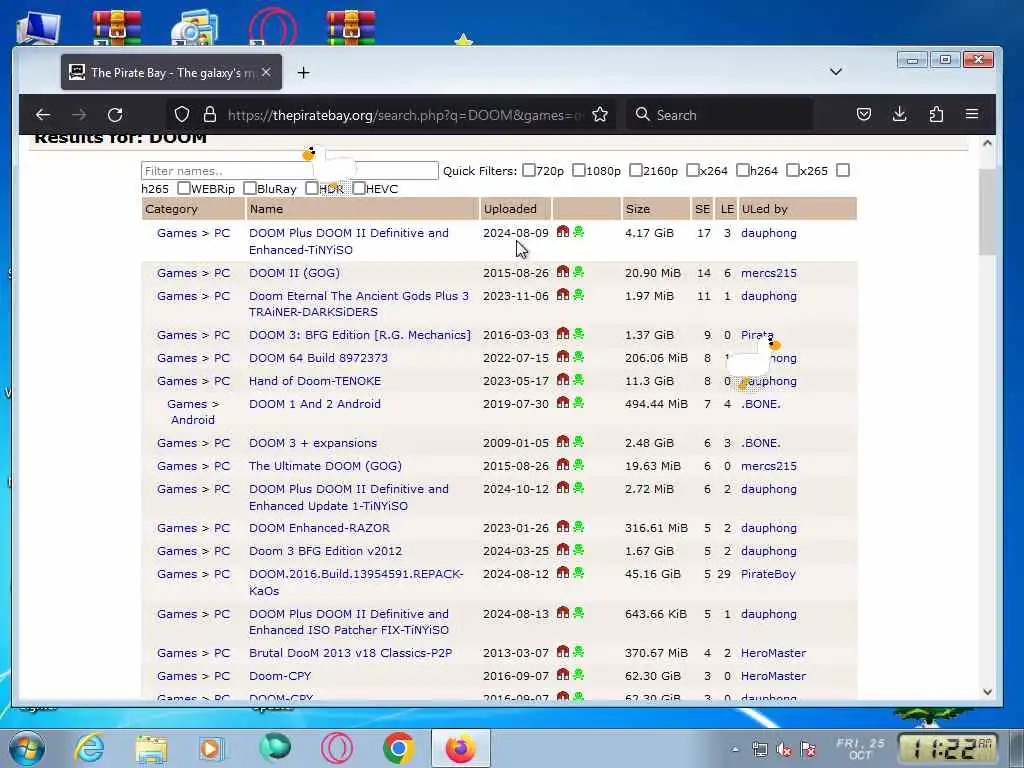The image size is (1024, 768).
Task: Open DOOM 3: BFG Edition [R.G. Mechanics] link
Action: 359,334
